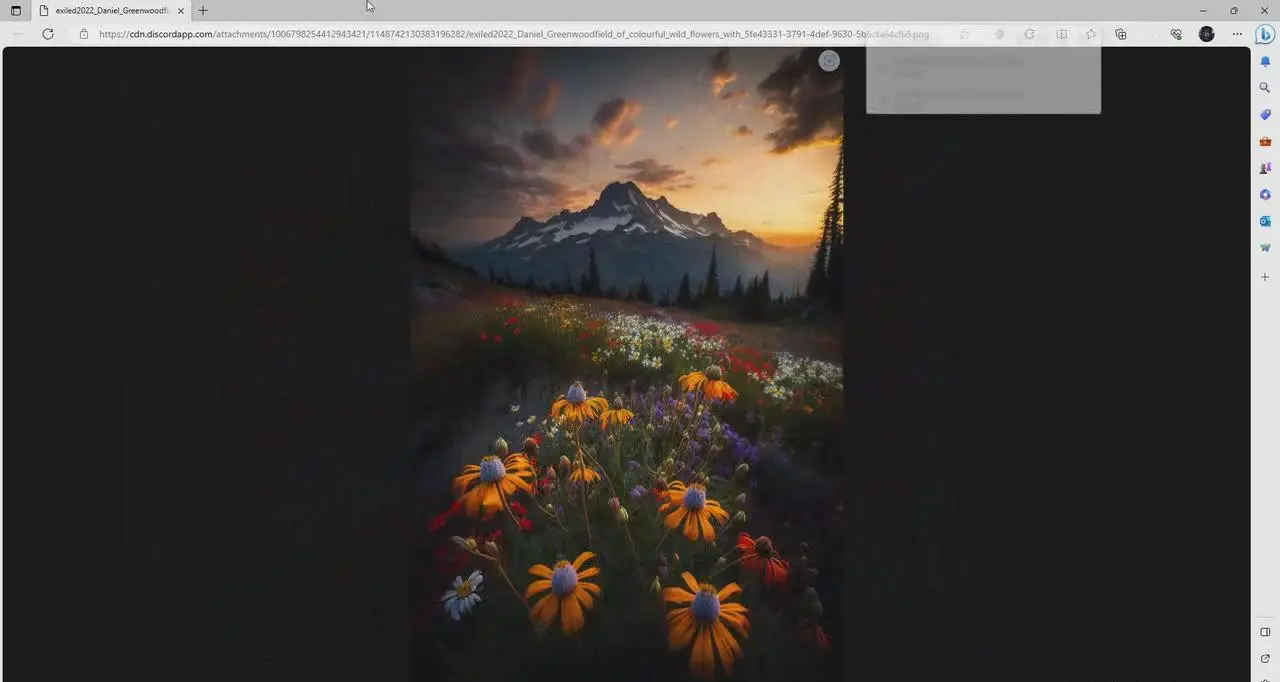Open Microsoft 365 in sidebar

tap(1265, 195)
